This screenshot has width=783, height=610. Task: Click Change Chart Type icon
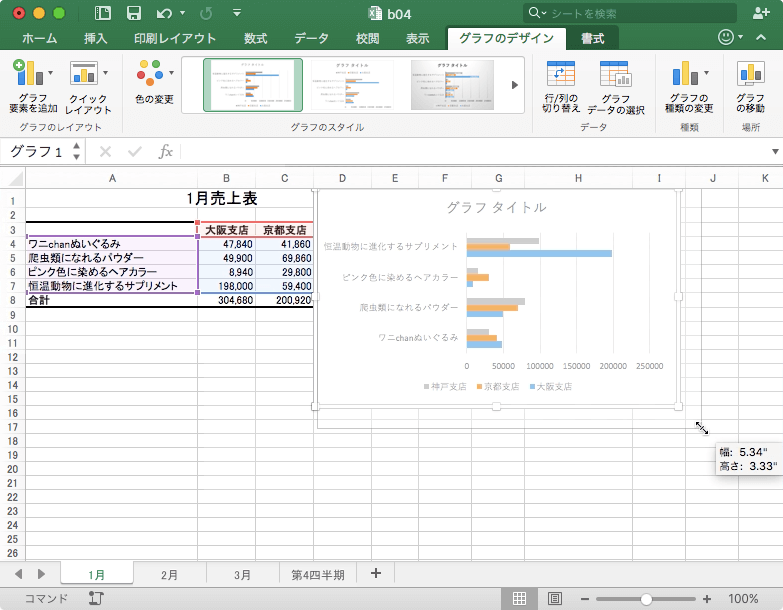685,73
